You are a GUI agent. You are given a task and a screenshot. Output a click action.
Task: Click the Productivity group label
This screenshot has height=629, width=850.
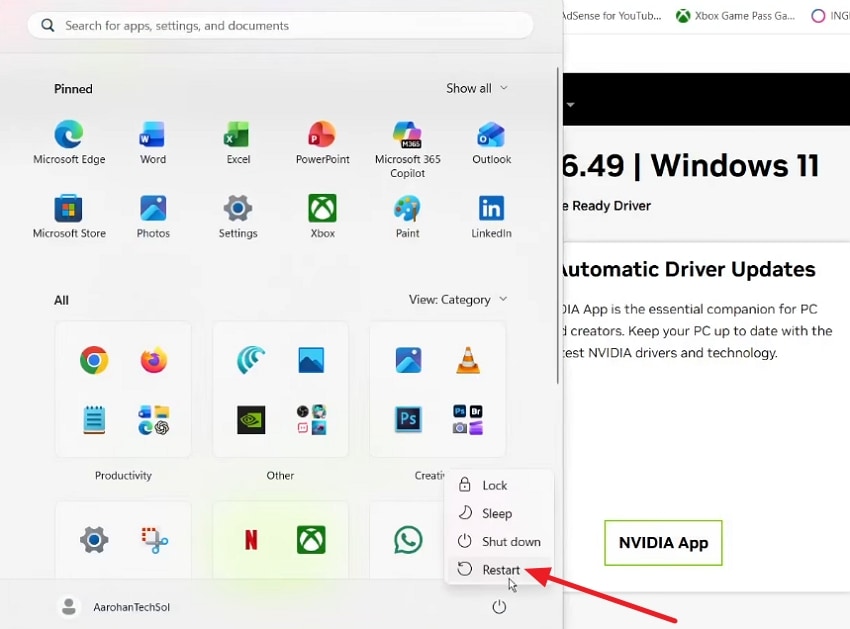click(123, 476)
